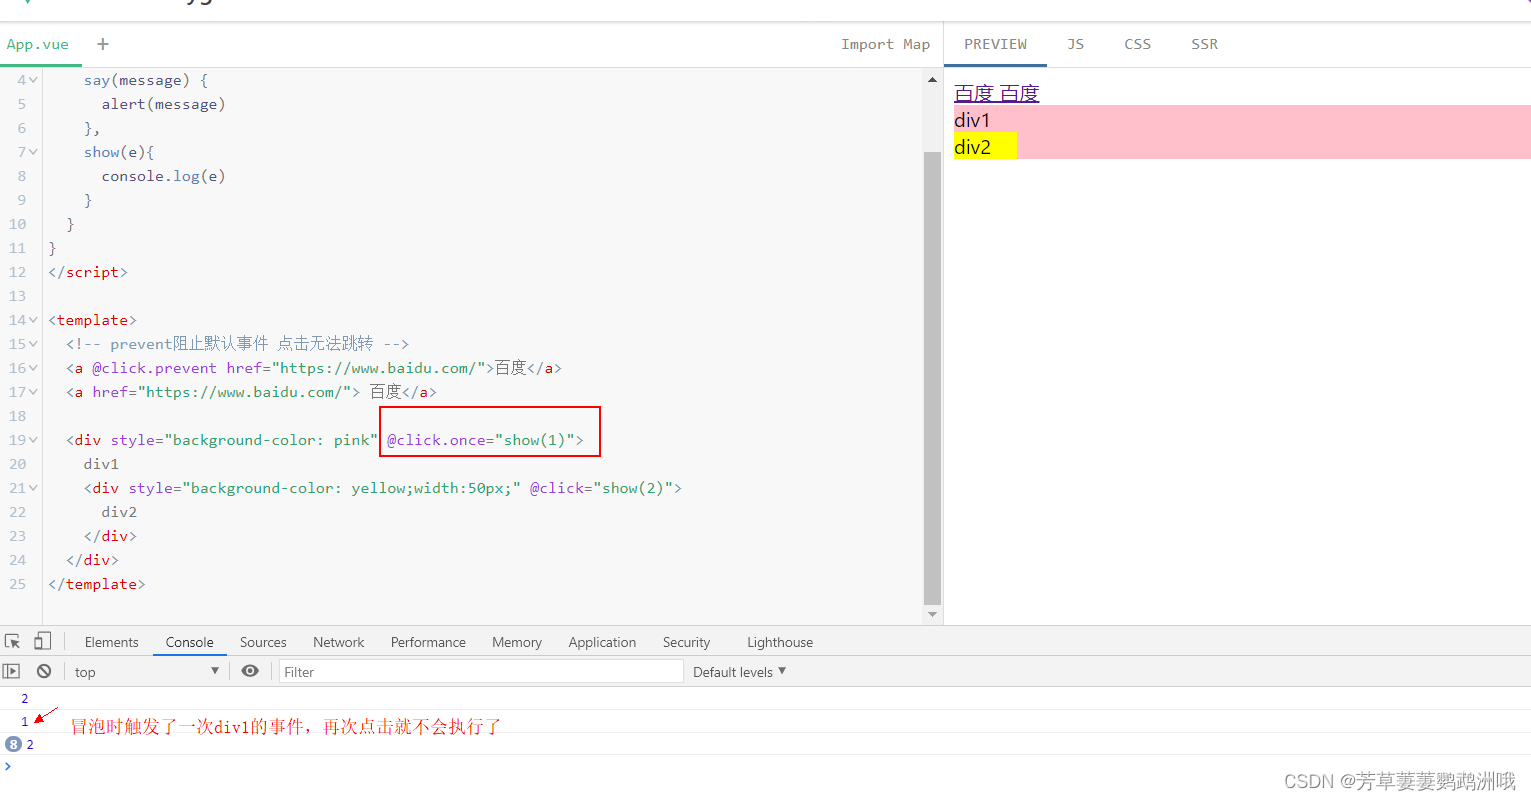
Task: Open the Performance devtools tab
Action: (x=428, y=642)
